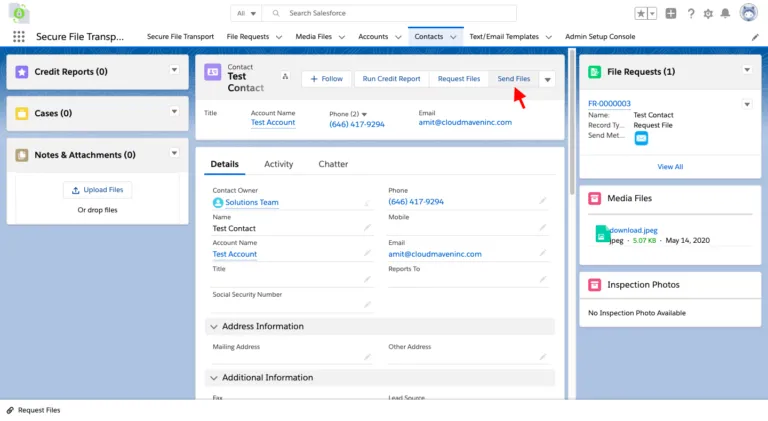
Task: Click the Send Files button
Action: [x=514, y=79]
